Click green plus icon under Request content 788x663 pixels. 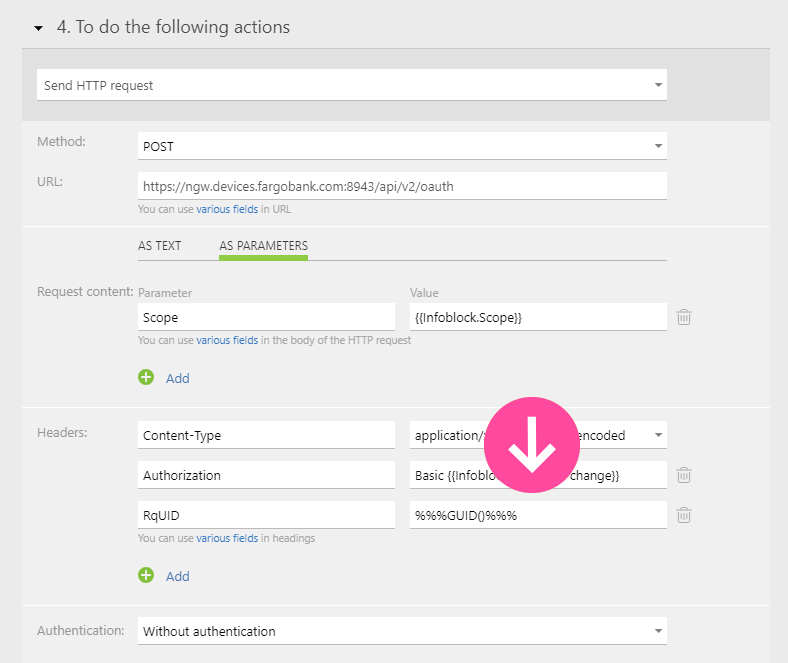click(x=147, y=378)
